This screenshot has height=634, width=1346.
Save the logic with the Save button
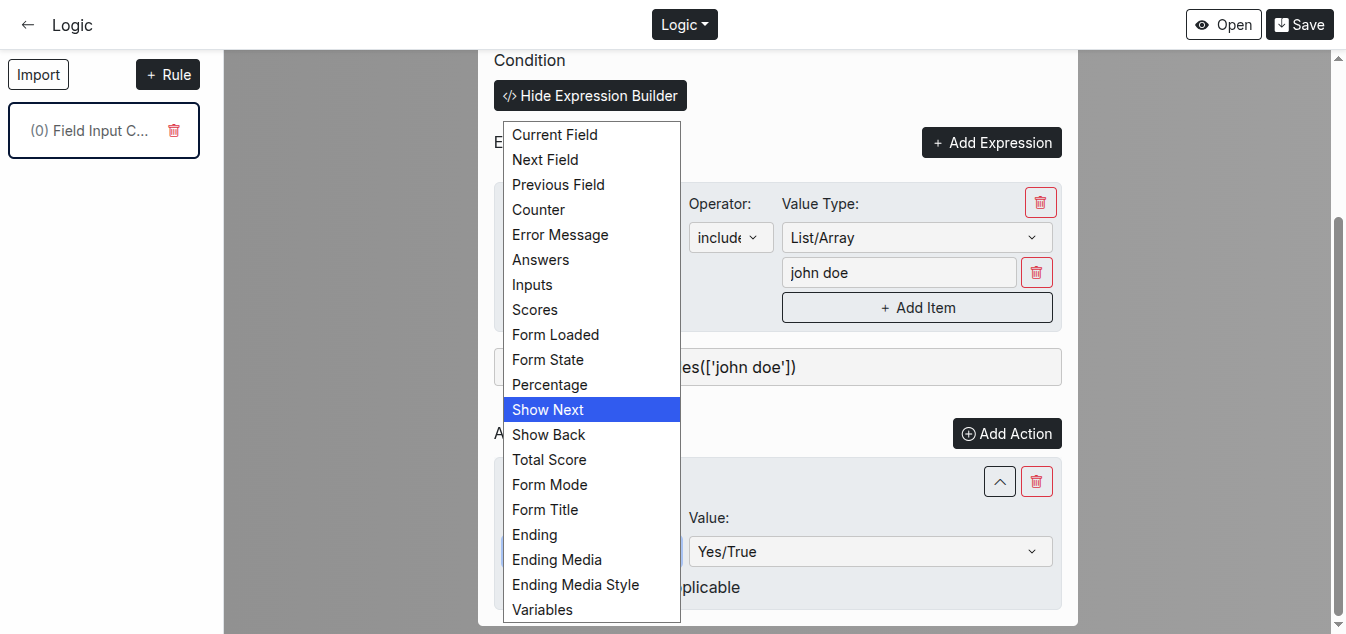point(1299,25)
